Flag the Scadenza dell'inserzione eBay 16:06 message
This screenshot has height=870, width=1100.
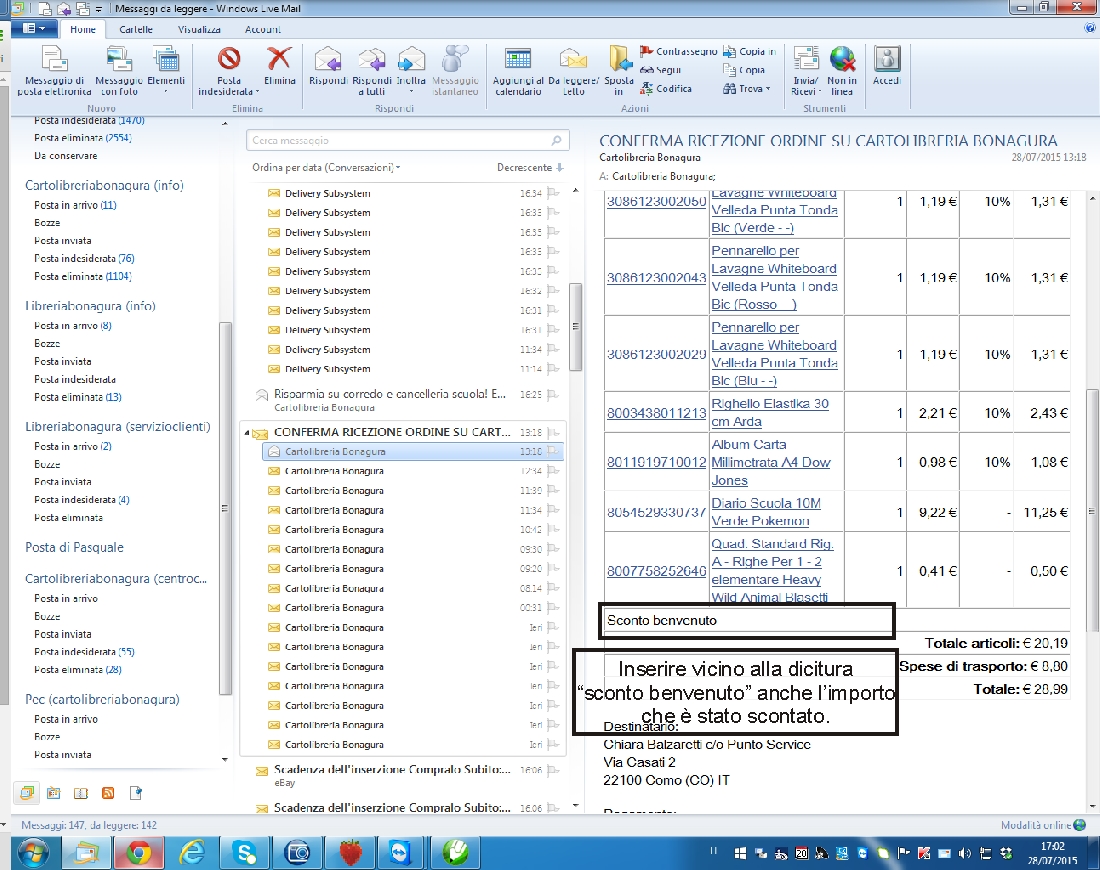pyautogui.click(x=553, y=770)
